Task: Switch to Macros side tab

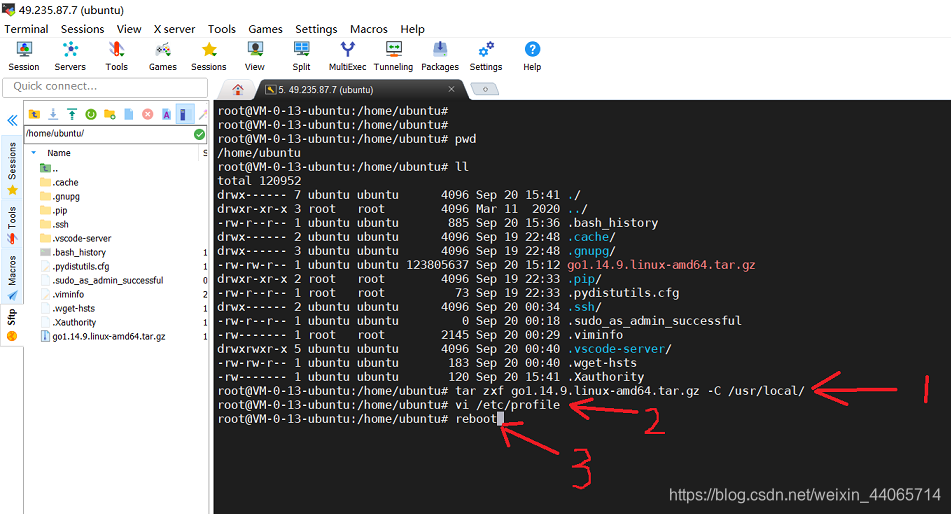Action: (x=12, y=277)
